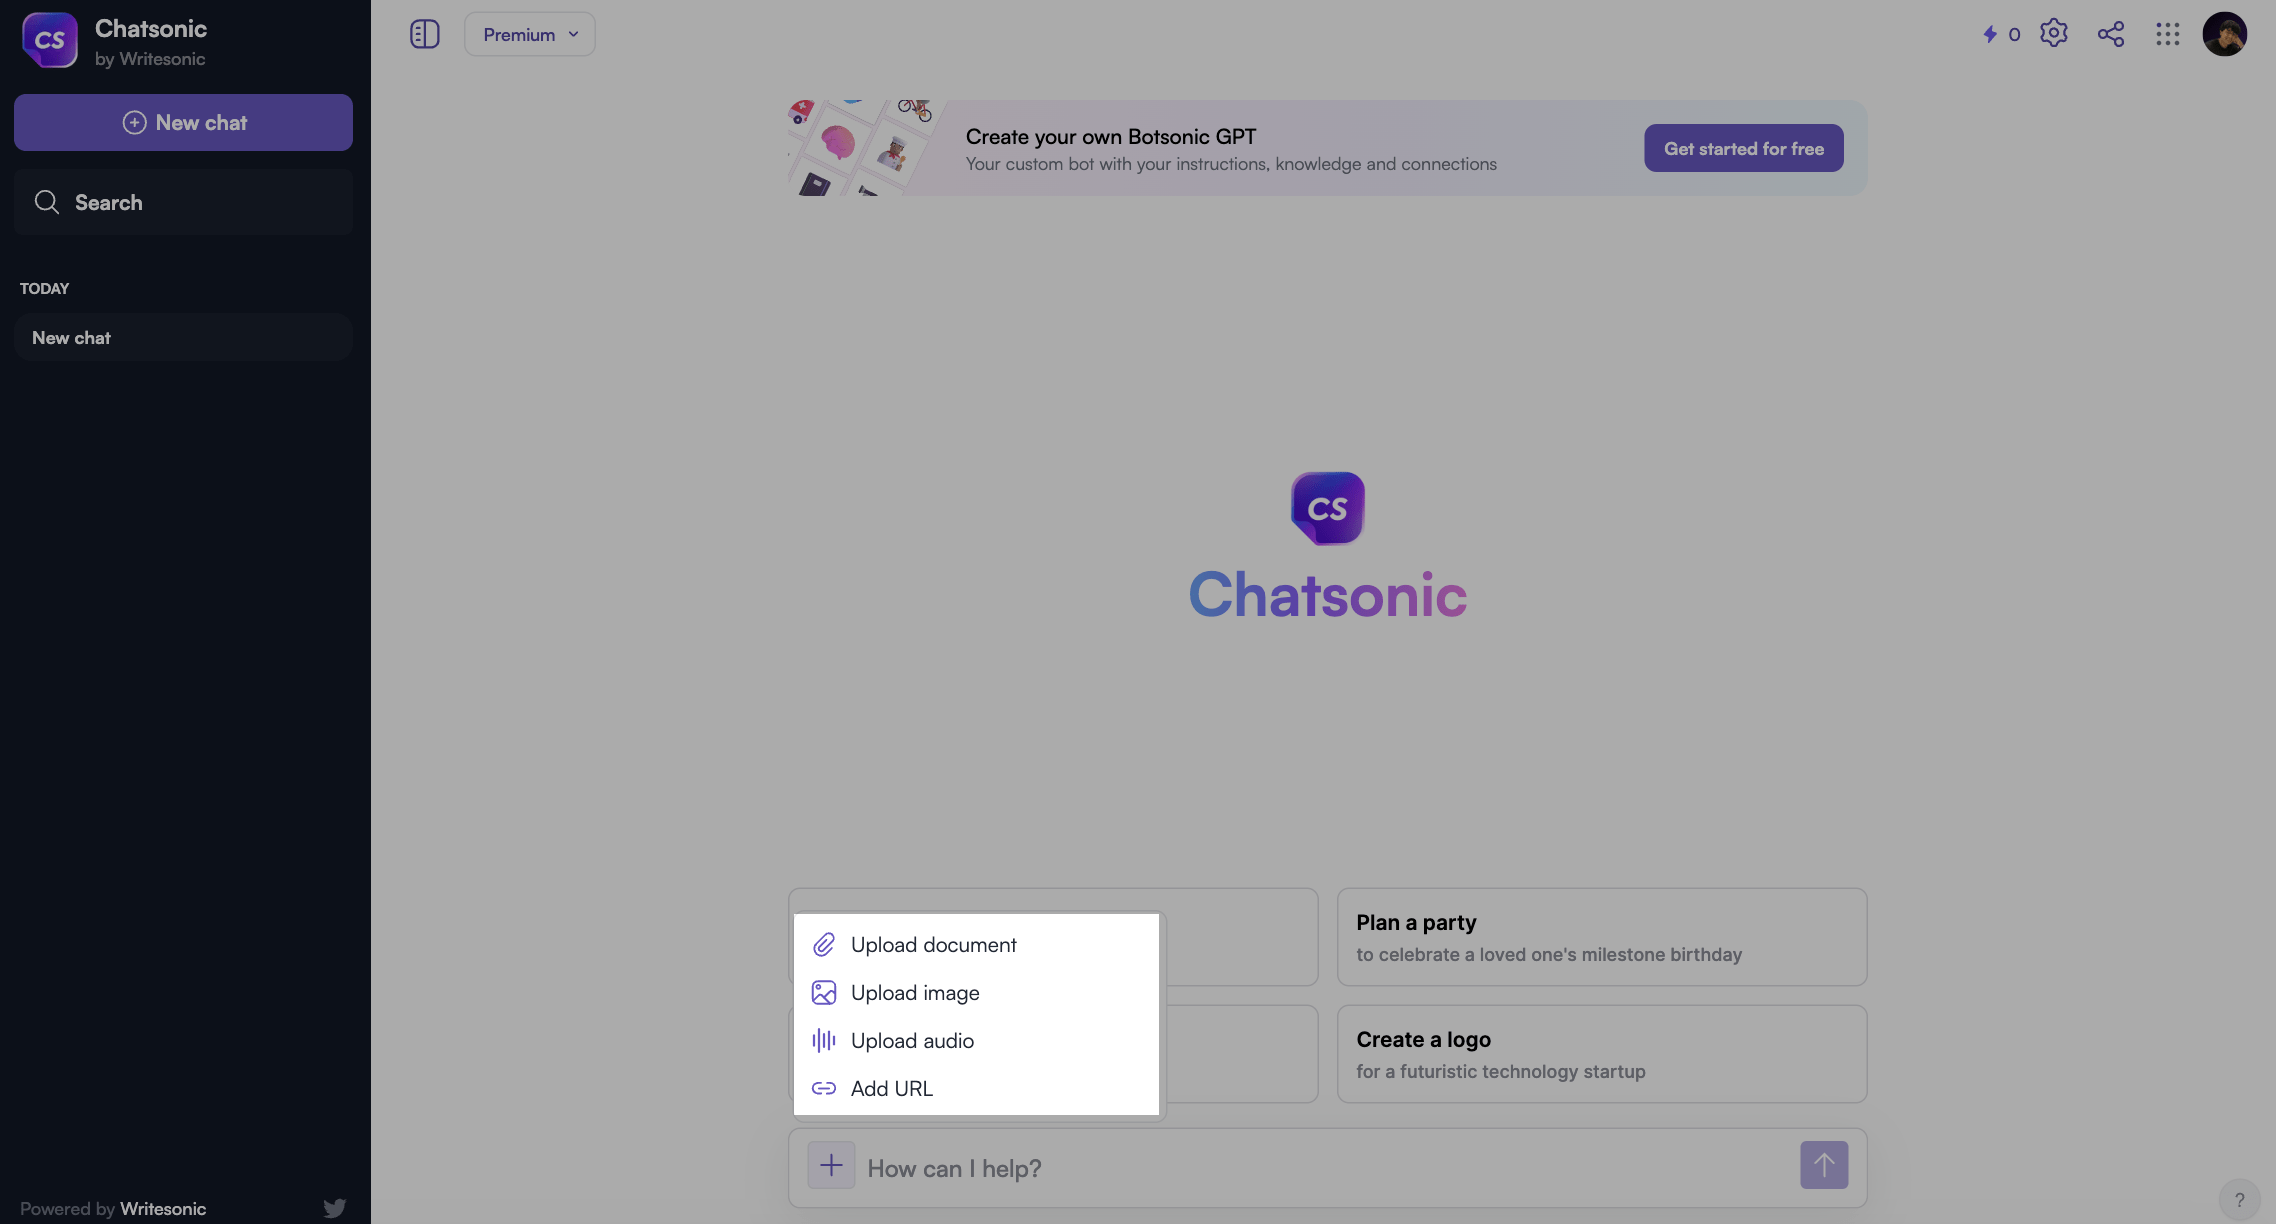Image resolution: width=2276 pixels, height=1224 pixels.
Task: Click the Upload audio icon
Action: click(x=824, y=1040)
